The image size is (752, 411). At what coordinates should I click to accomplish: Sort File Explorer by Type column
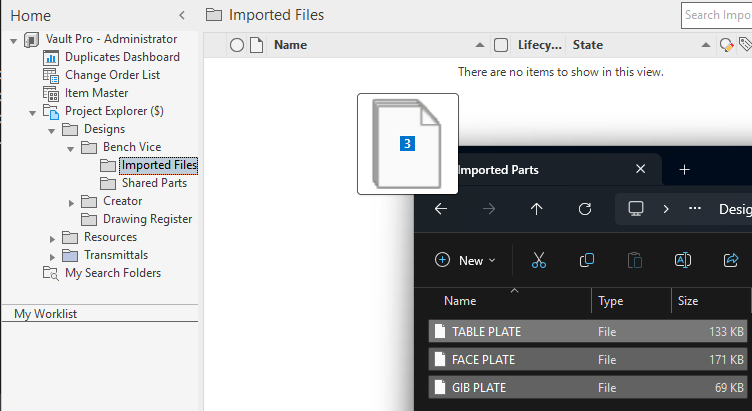pos(611,301)
